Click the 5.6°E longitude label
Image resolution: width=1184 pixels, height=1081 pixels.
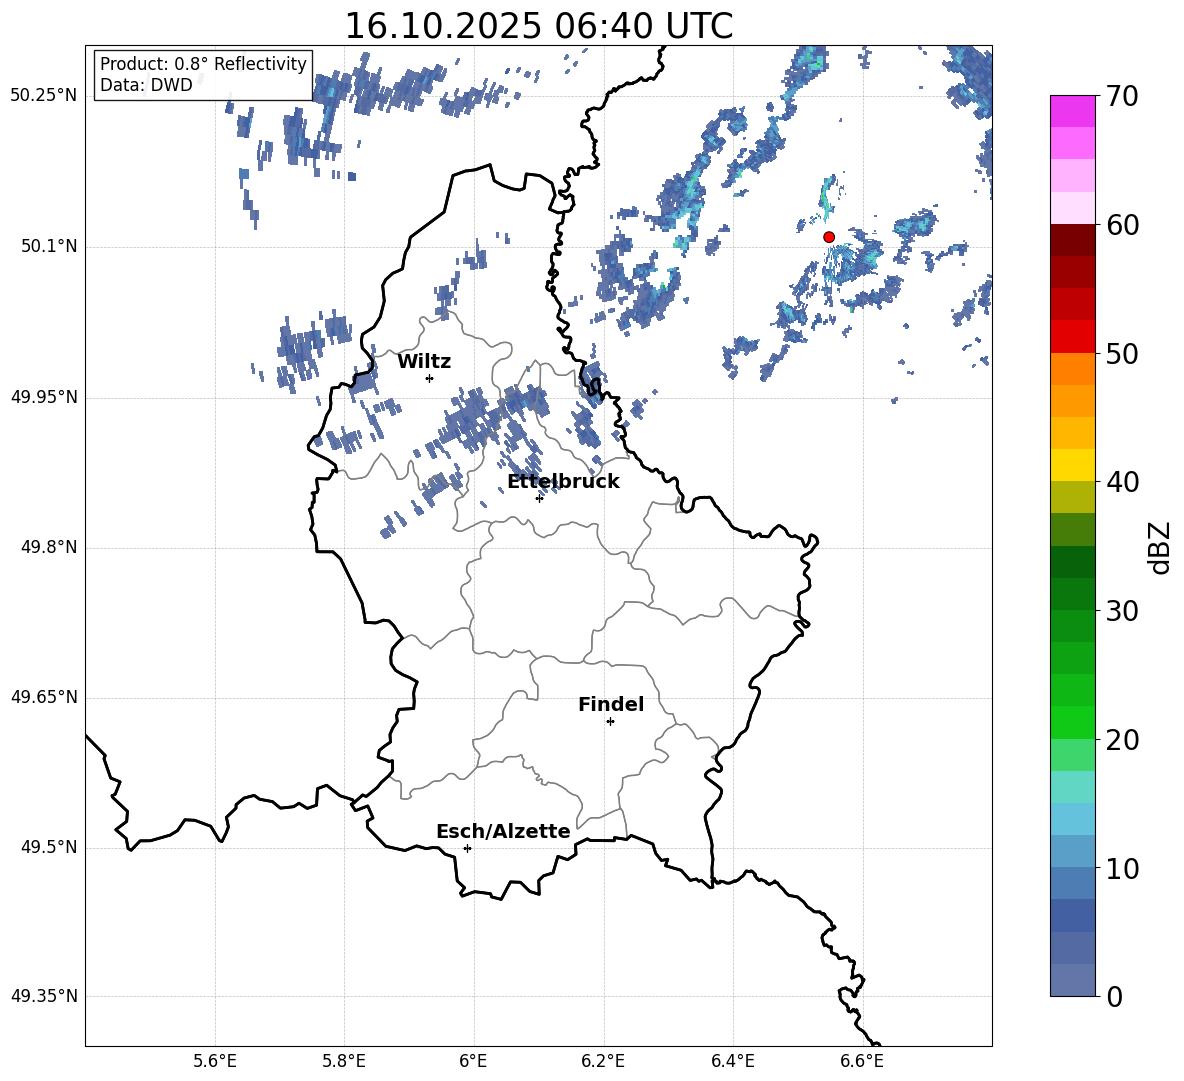215,1062
